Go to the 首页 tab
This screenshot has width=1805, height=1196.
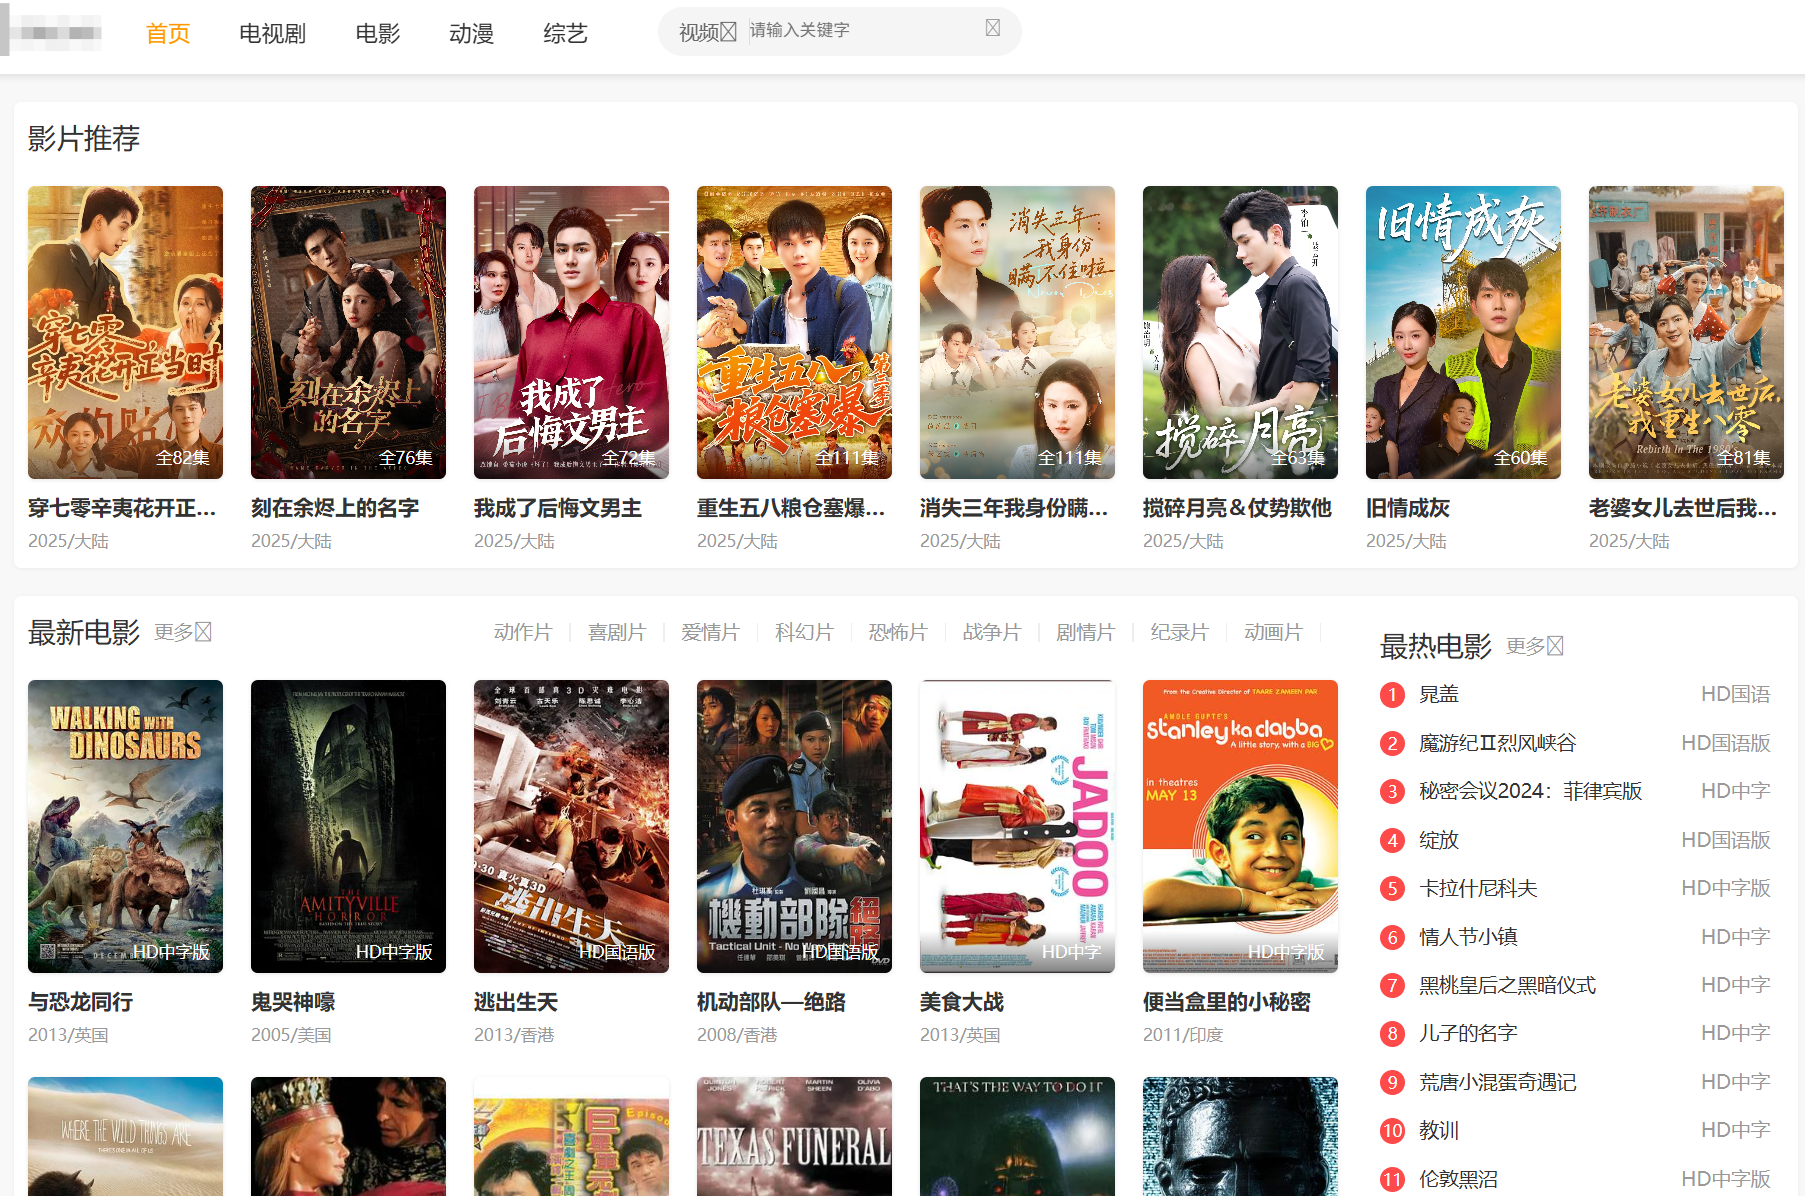pos(168,34)
